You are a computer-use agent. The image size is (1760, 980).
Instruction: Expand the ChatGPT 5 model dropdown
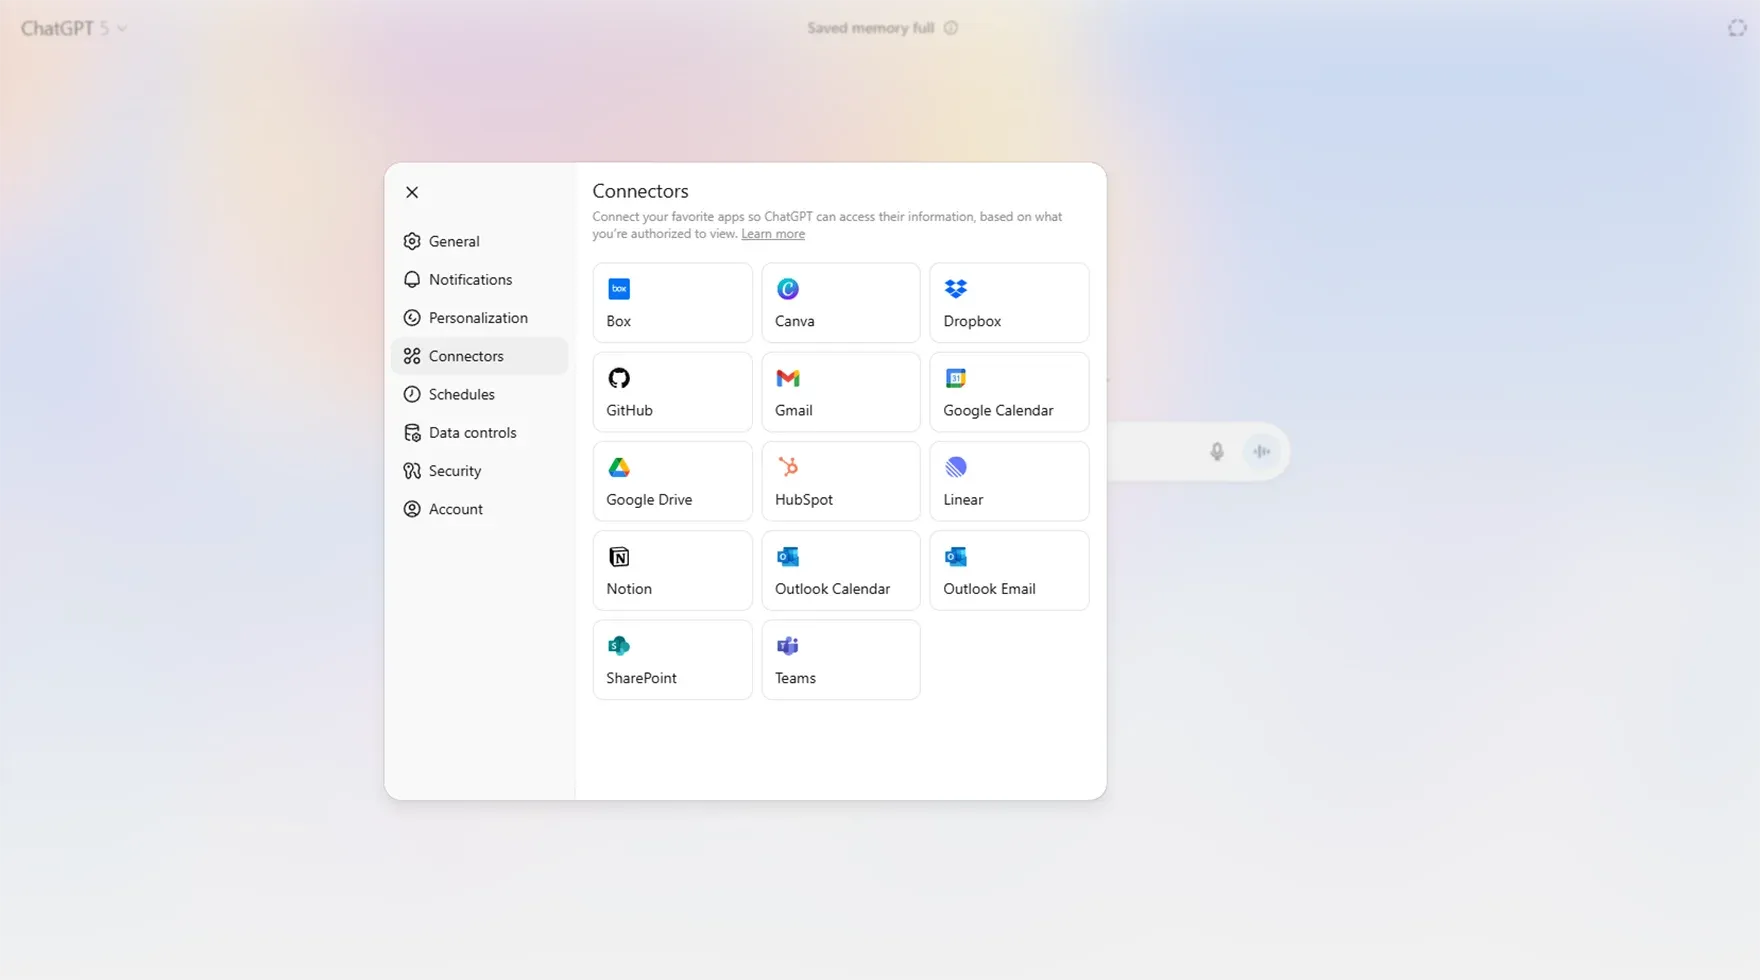pos(74,28)
